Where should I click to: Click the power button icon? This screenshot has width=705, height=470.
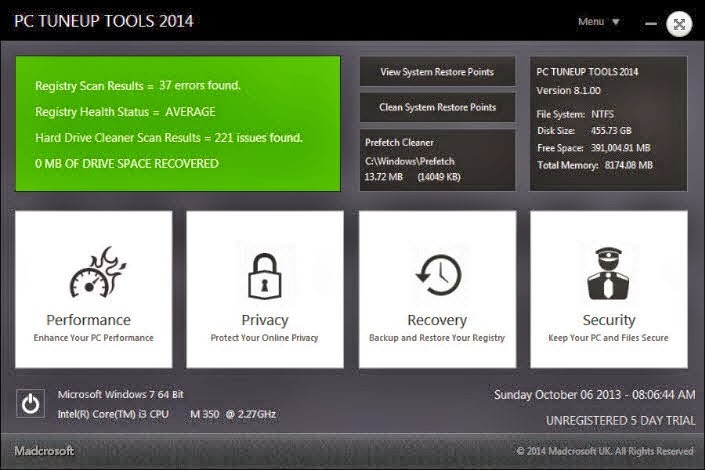coord(31,403)
